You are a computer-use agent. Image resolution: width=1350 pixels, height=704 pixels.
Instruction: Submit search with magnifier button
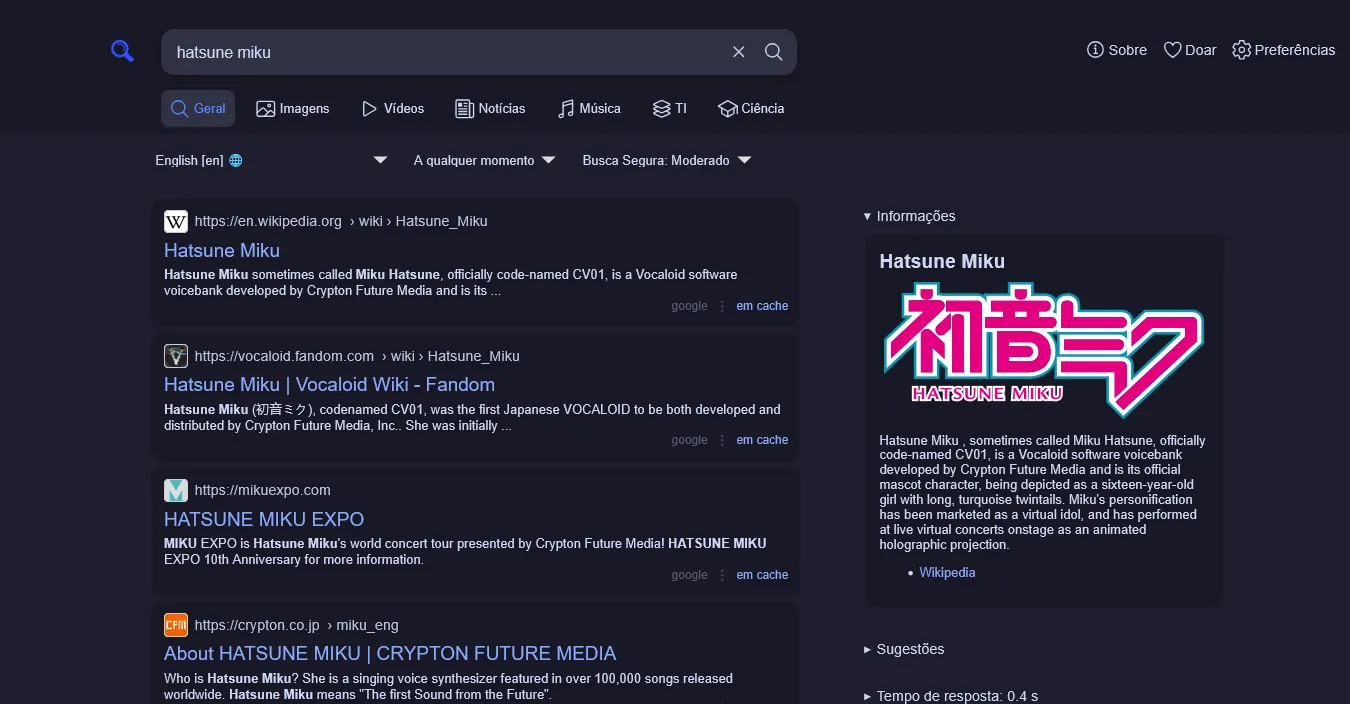pyautogui.click(x=773, y=52)
